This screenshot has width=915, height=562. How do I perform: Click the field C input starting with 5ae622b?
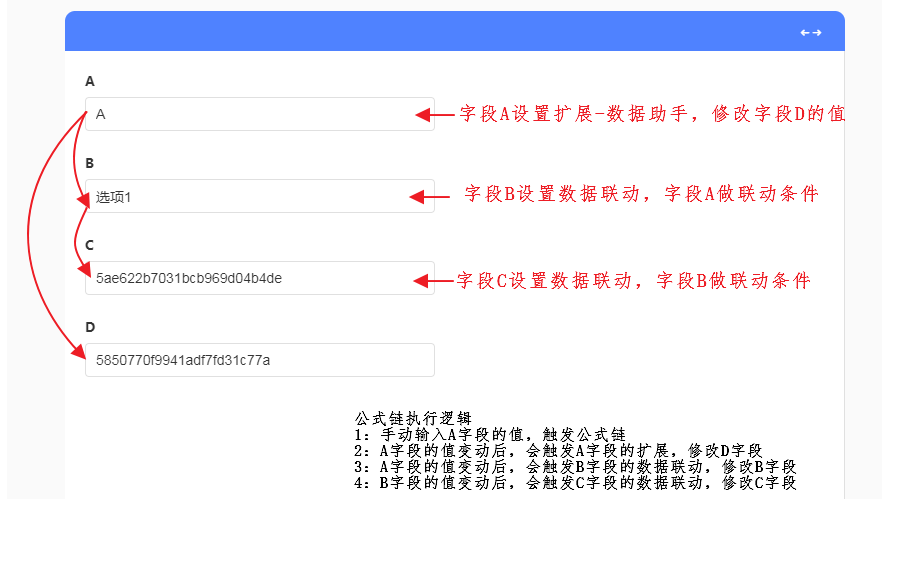(260, 278)
